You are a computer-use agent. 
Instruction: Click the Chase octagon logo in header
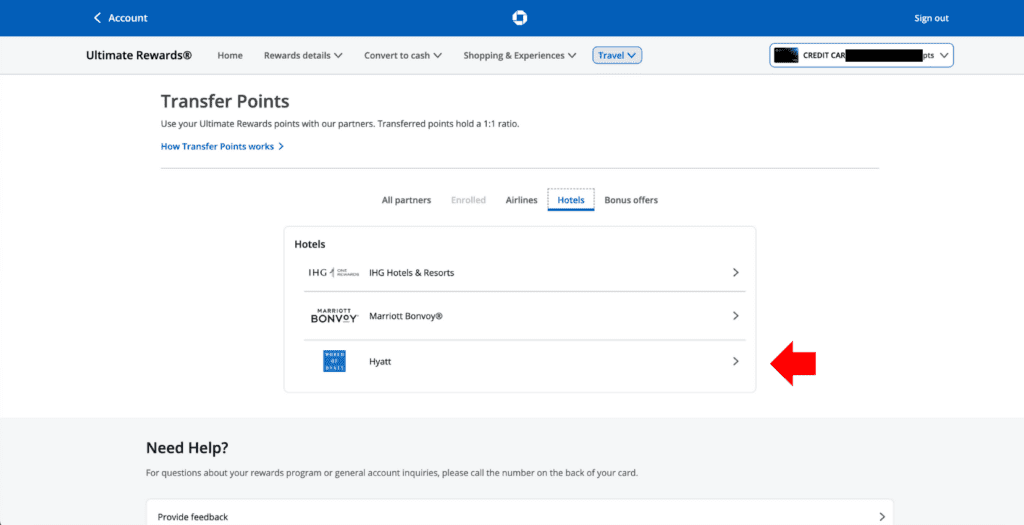click(519, 18)
